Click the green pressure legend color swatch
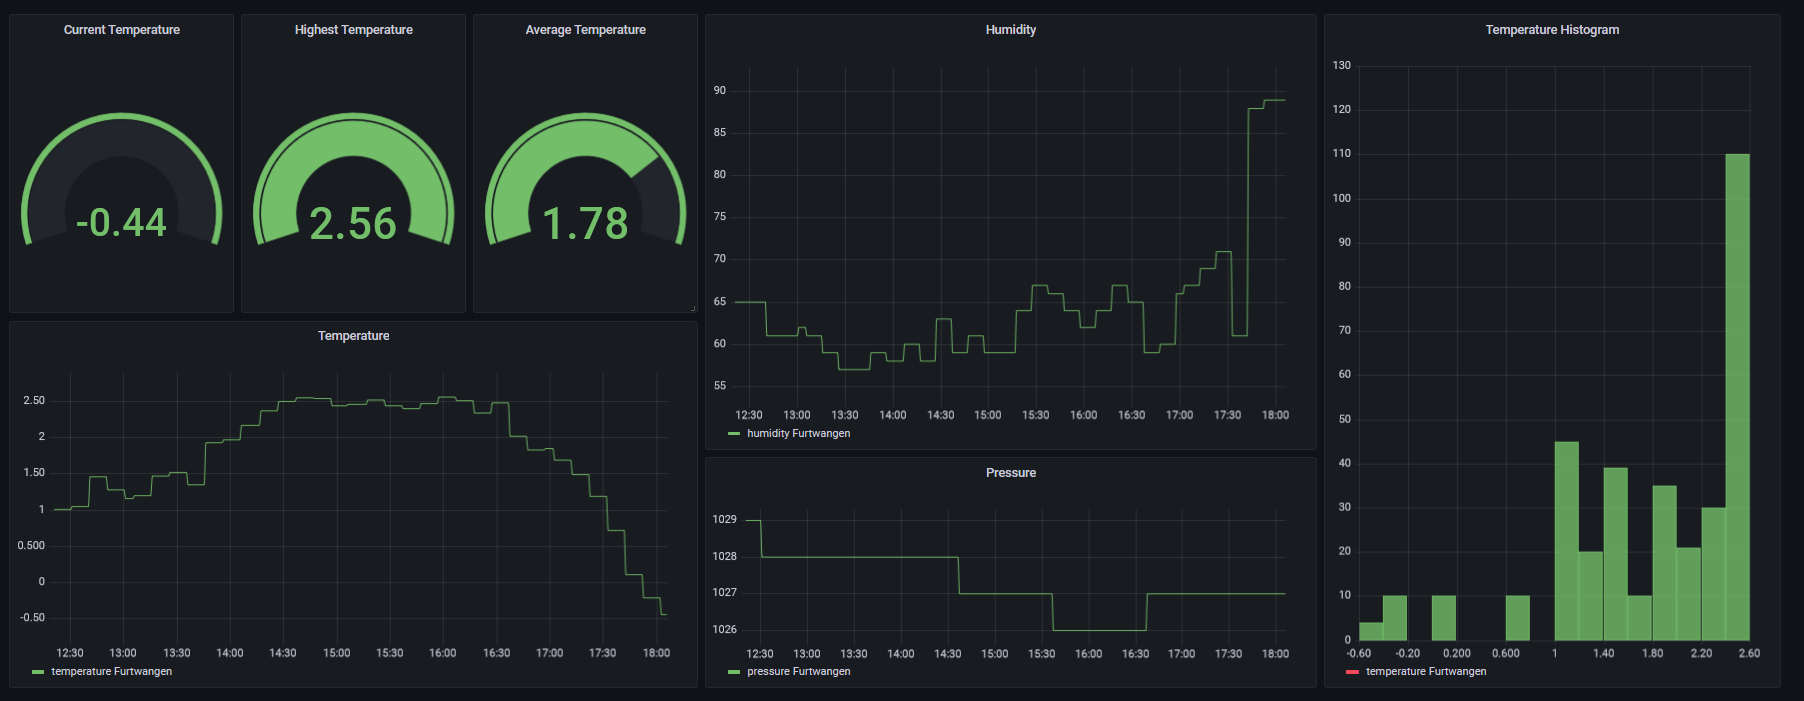This screenshot has width=1804, height=701. pos(734,672)
